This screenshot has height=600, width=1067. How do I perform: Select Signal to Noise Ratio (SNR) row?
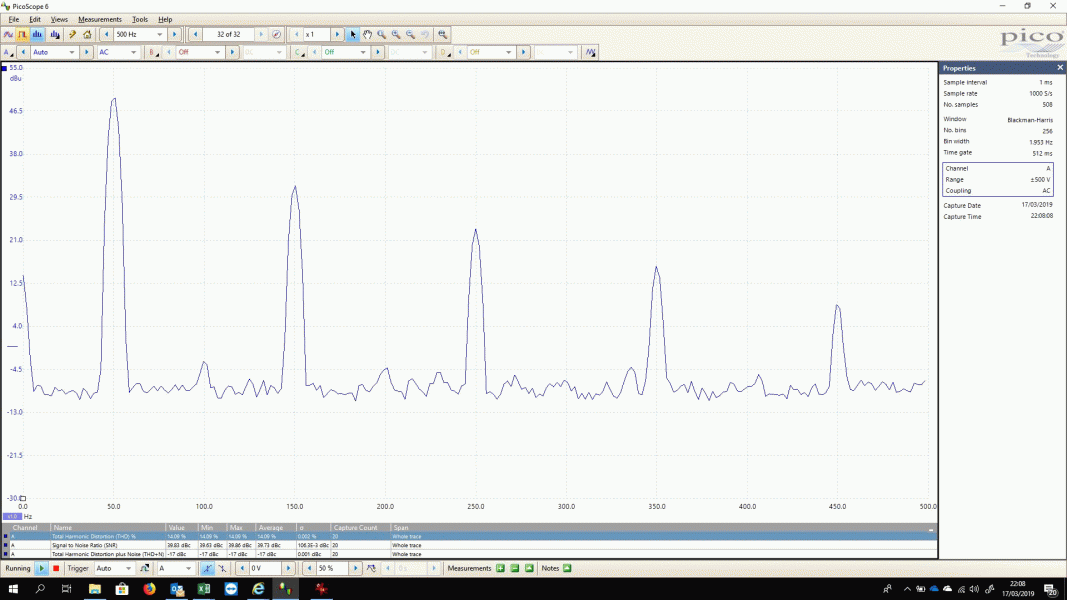[470, 545]
